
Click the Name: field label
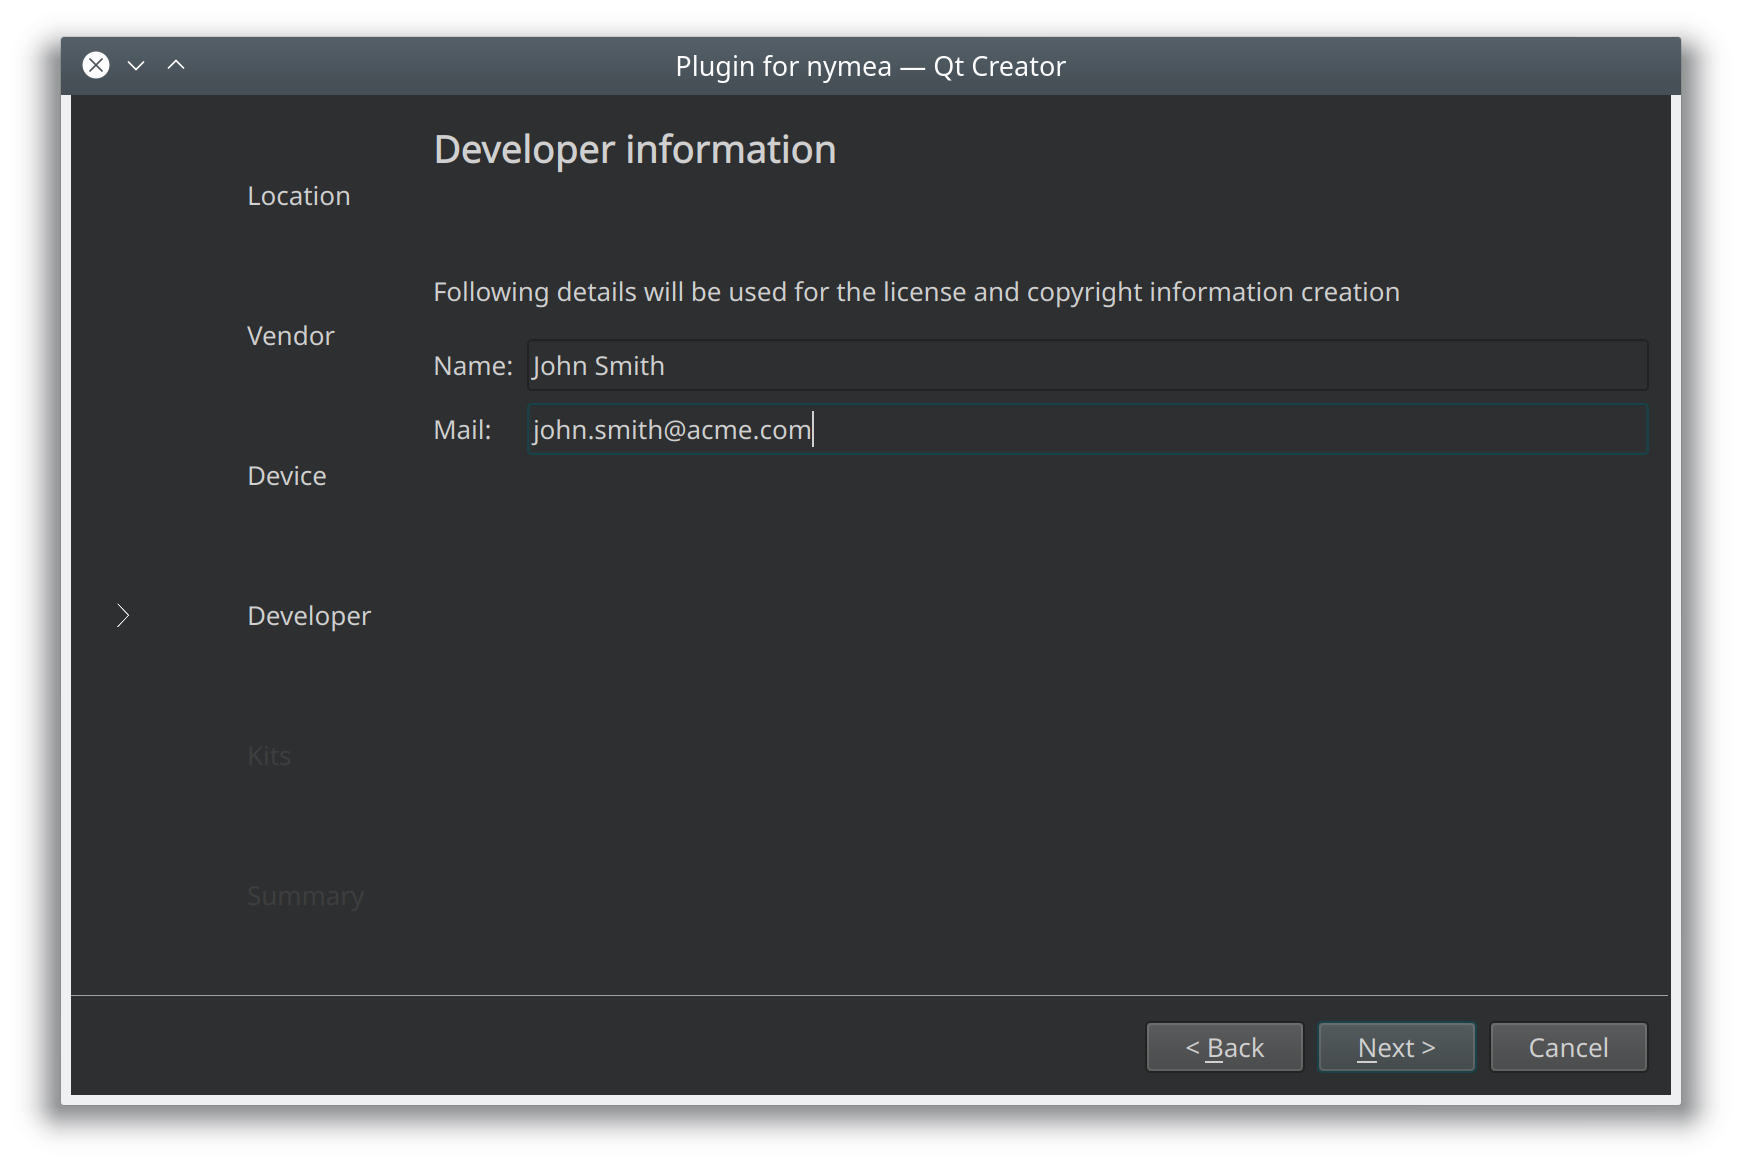473,366
